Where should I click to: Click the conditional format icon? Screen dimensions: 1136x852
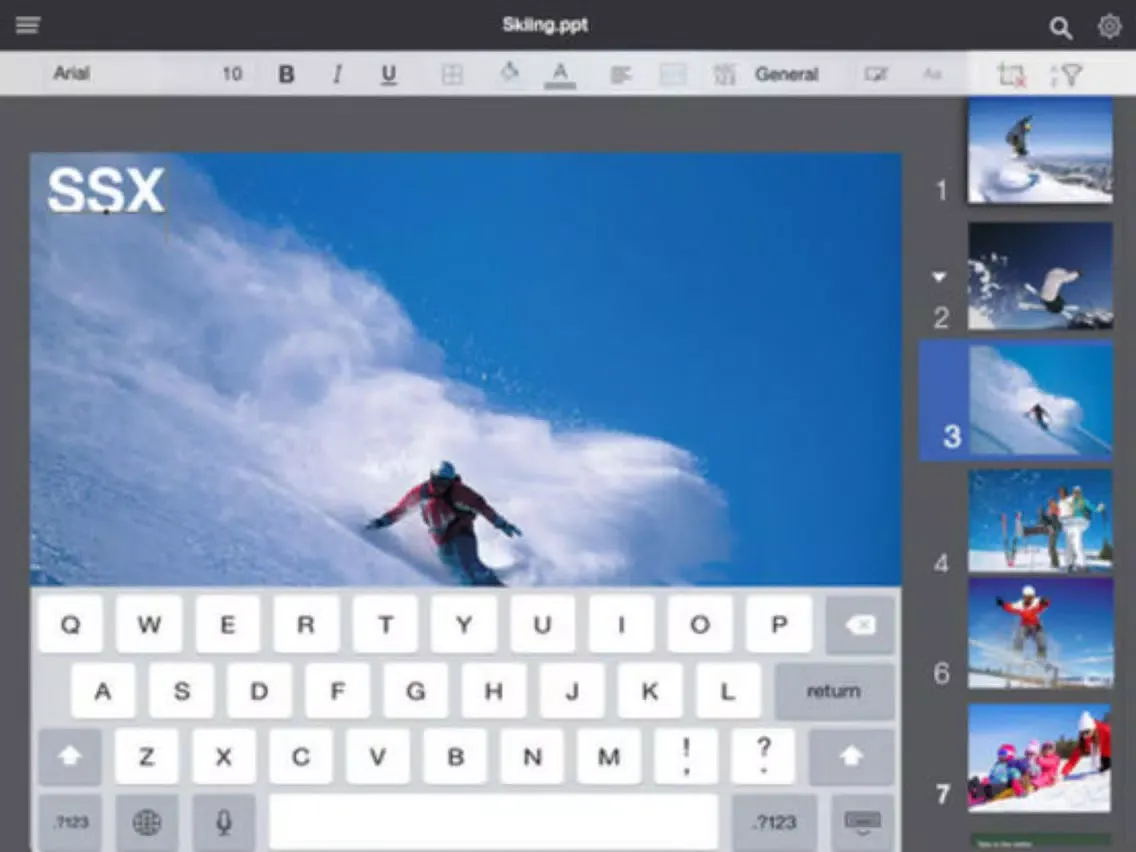[876, 74]
